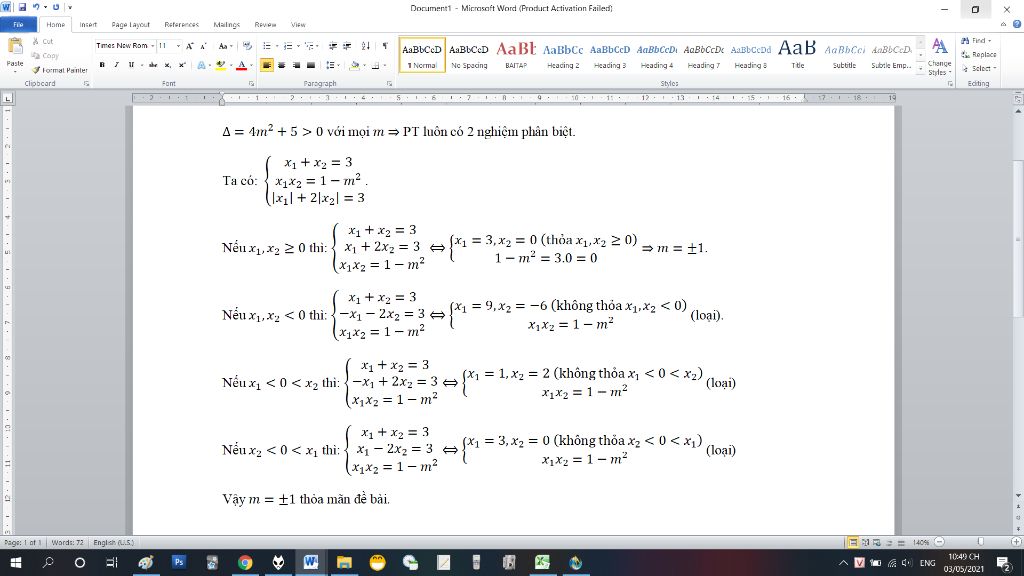Image resolution: width=1024 pixels, height=576 pixels.
Task: Apply the Heading 2 style
Action: [563, 55]
